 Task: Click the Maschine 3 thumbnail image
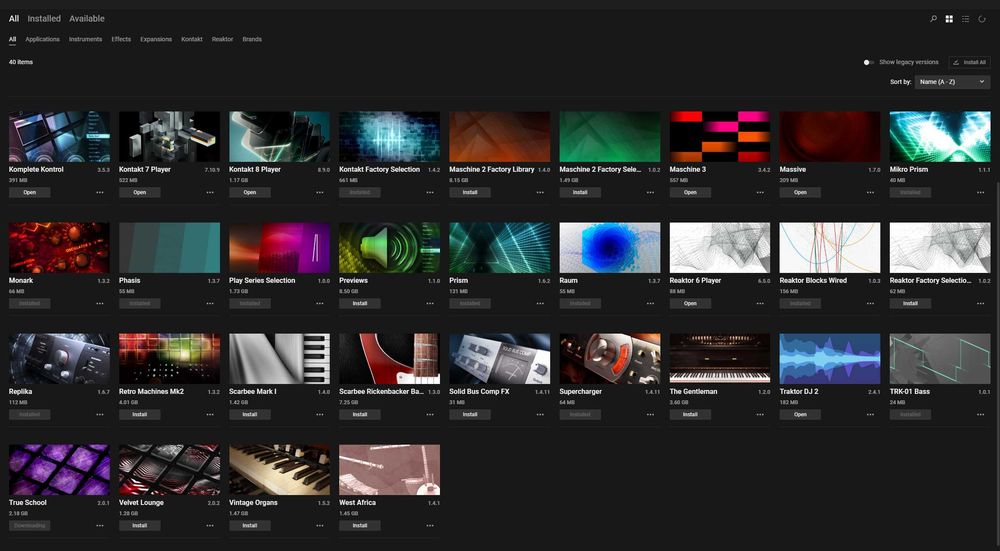click(x=720, y=137)
